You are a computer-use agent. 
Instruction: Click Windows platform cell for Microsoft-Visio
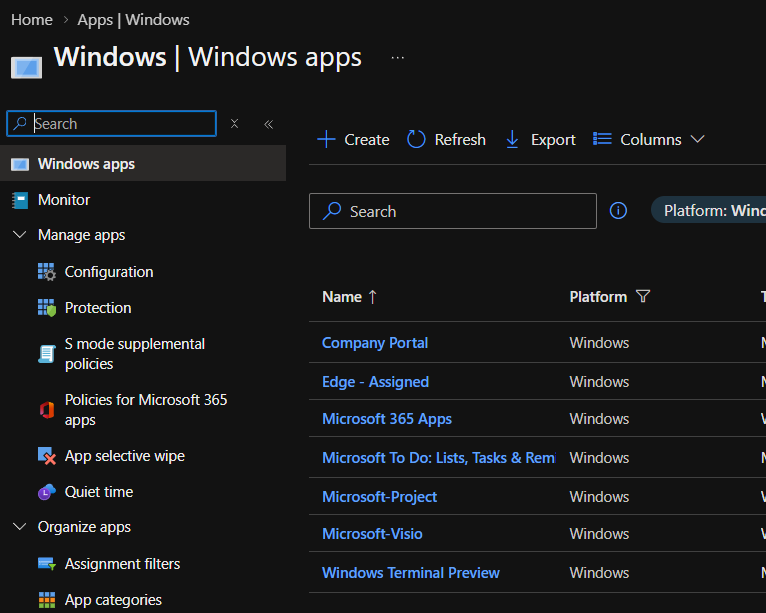point(599,534)
